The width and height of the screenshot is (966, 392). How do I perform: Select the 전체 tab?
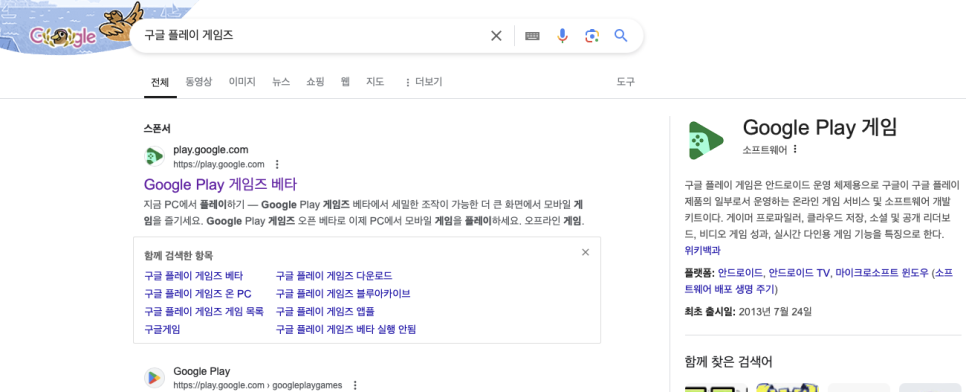coord(160,82)
